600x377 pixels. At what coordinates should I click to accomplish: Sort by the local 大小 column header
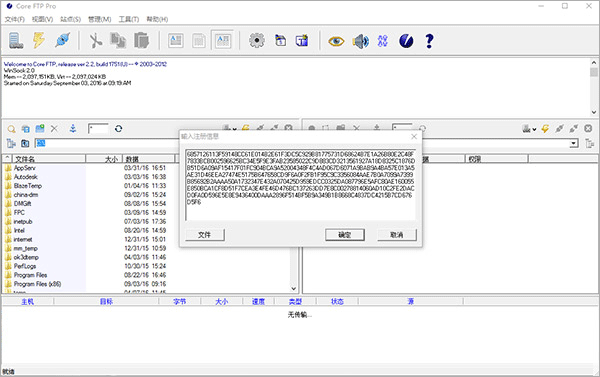104,159
